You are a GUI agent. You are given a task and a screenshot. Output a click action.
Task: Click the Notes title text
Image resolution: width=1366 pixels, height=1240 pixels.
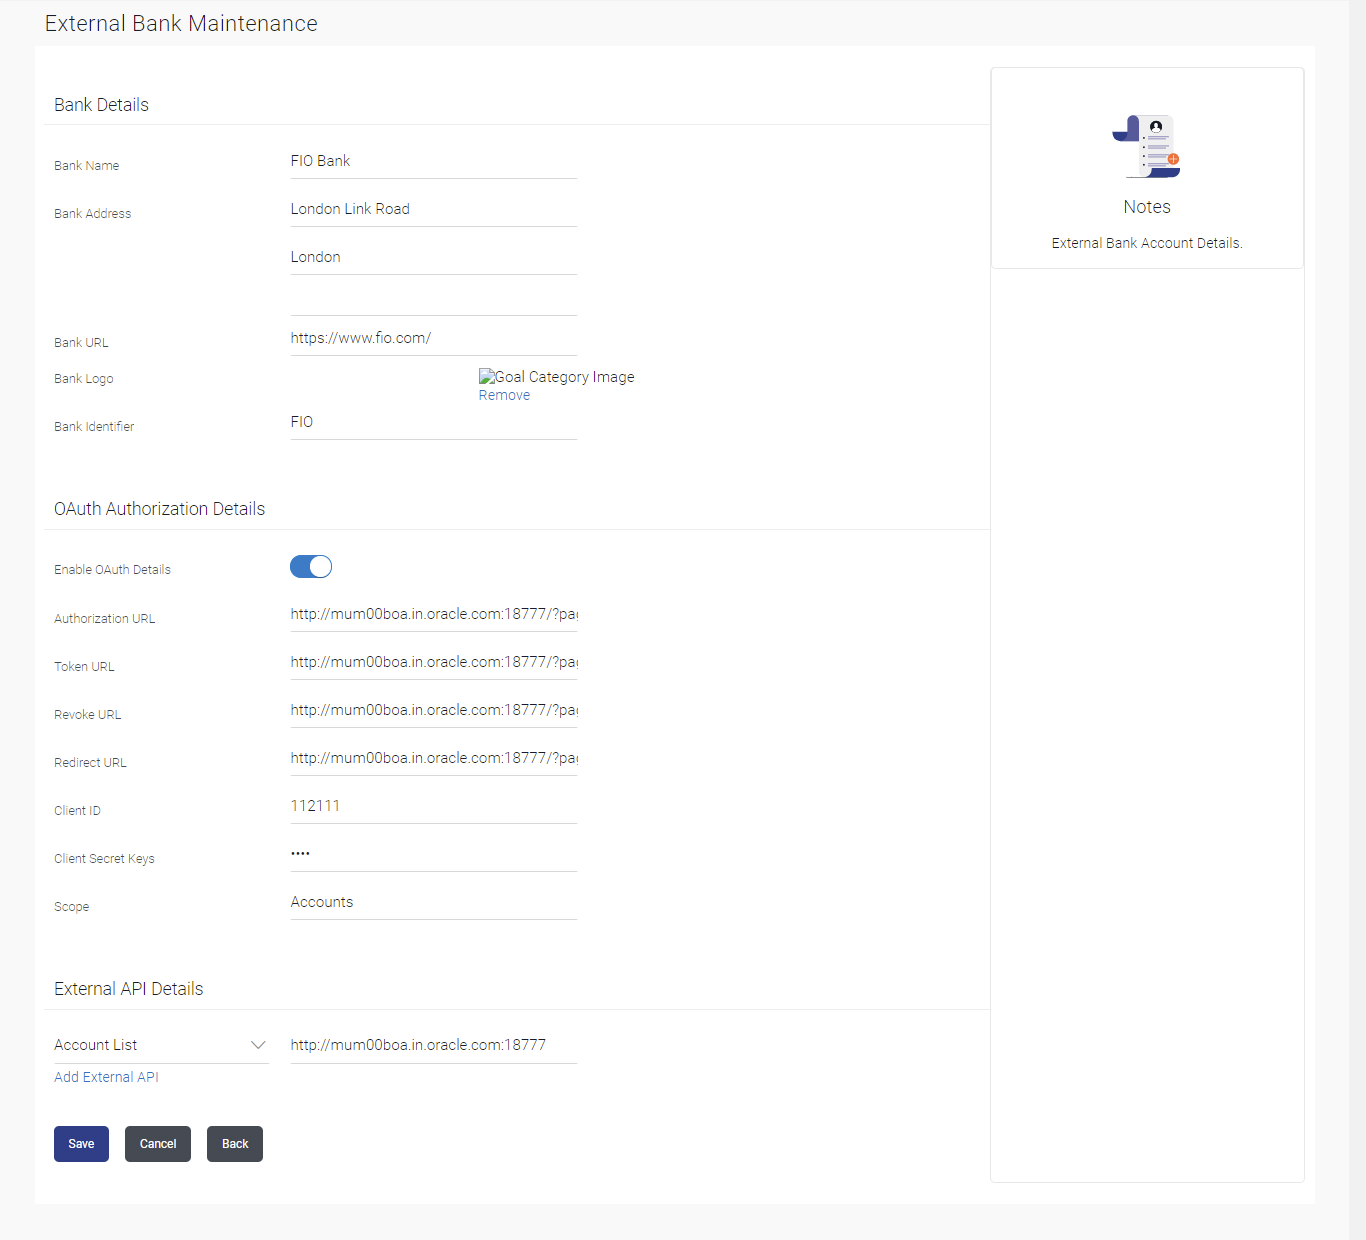(1147, 207)
